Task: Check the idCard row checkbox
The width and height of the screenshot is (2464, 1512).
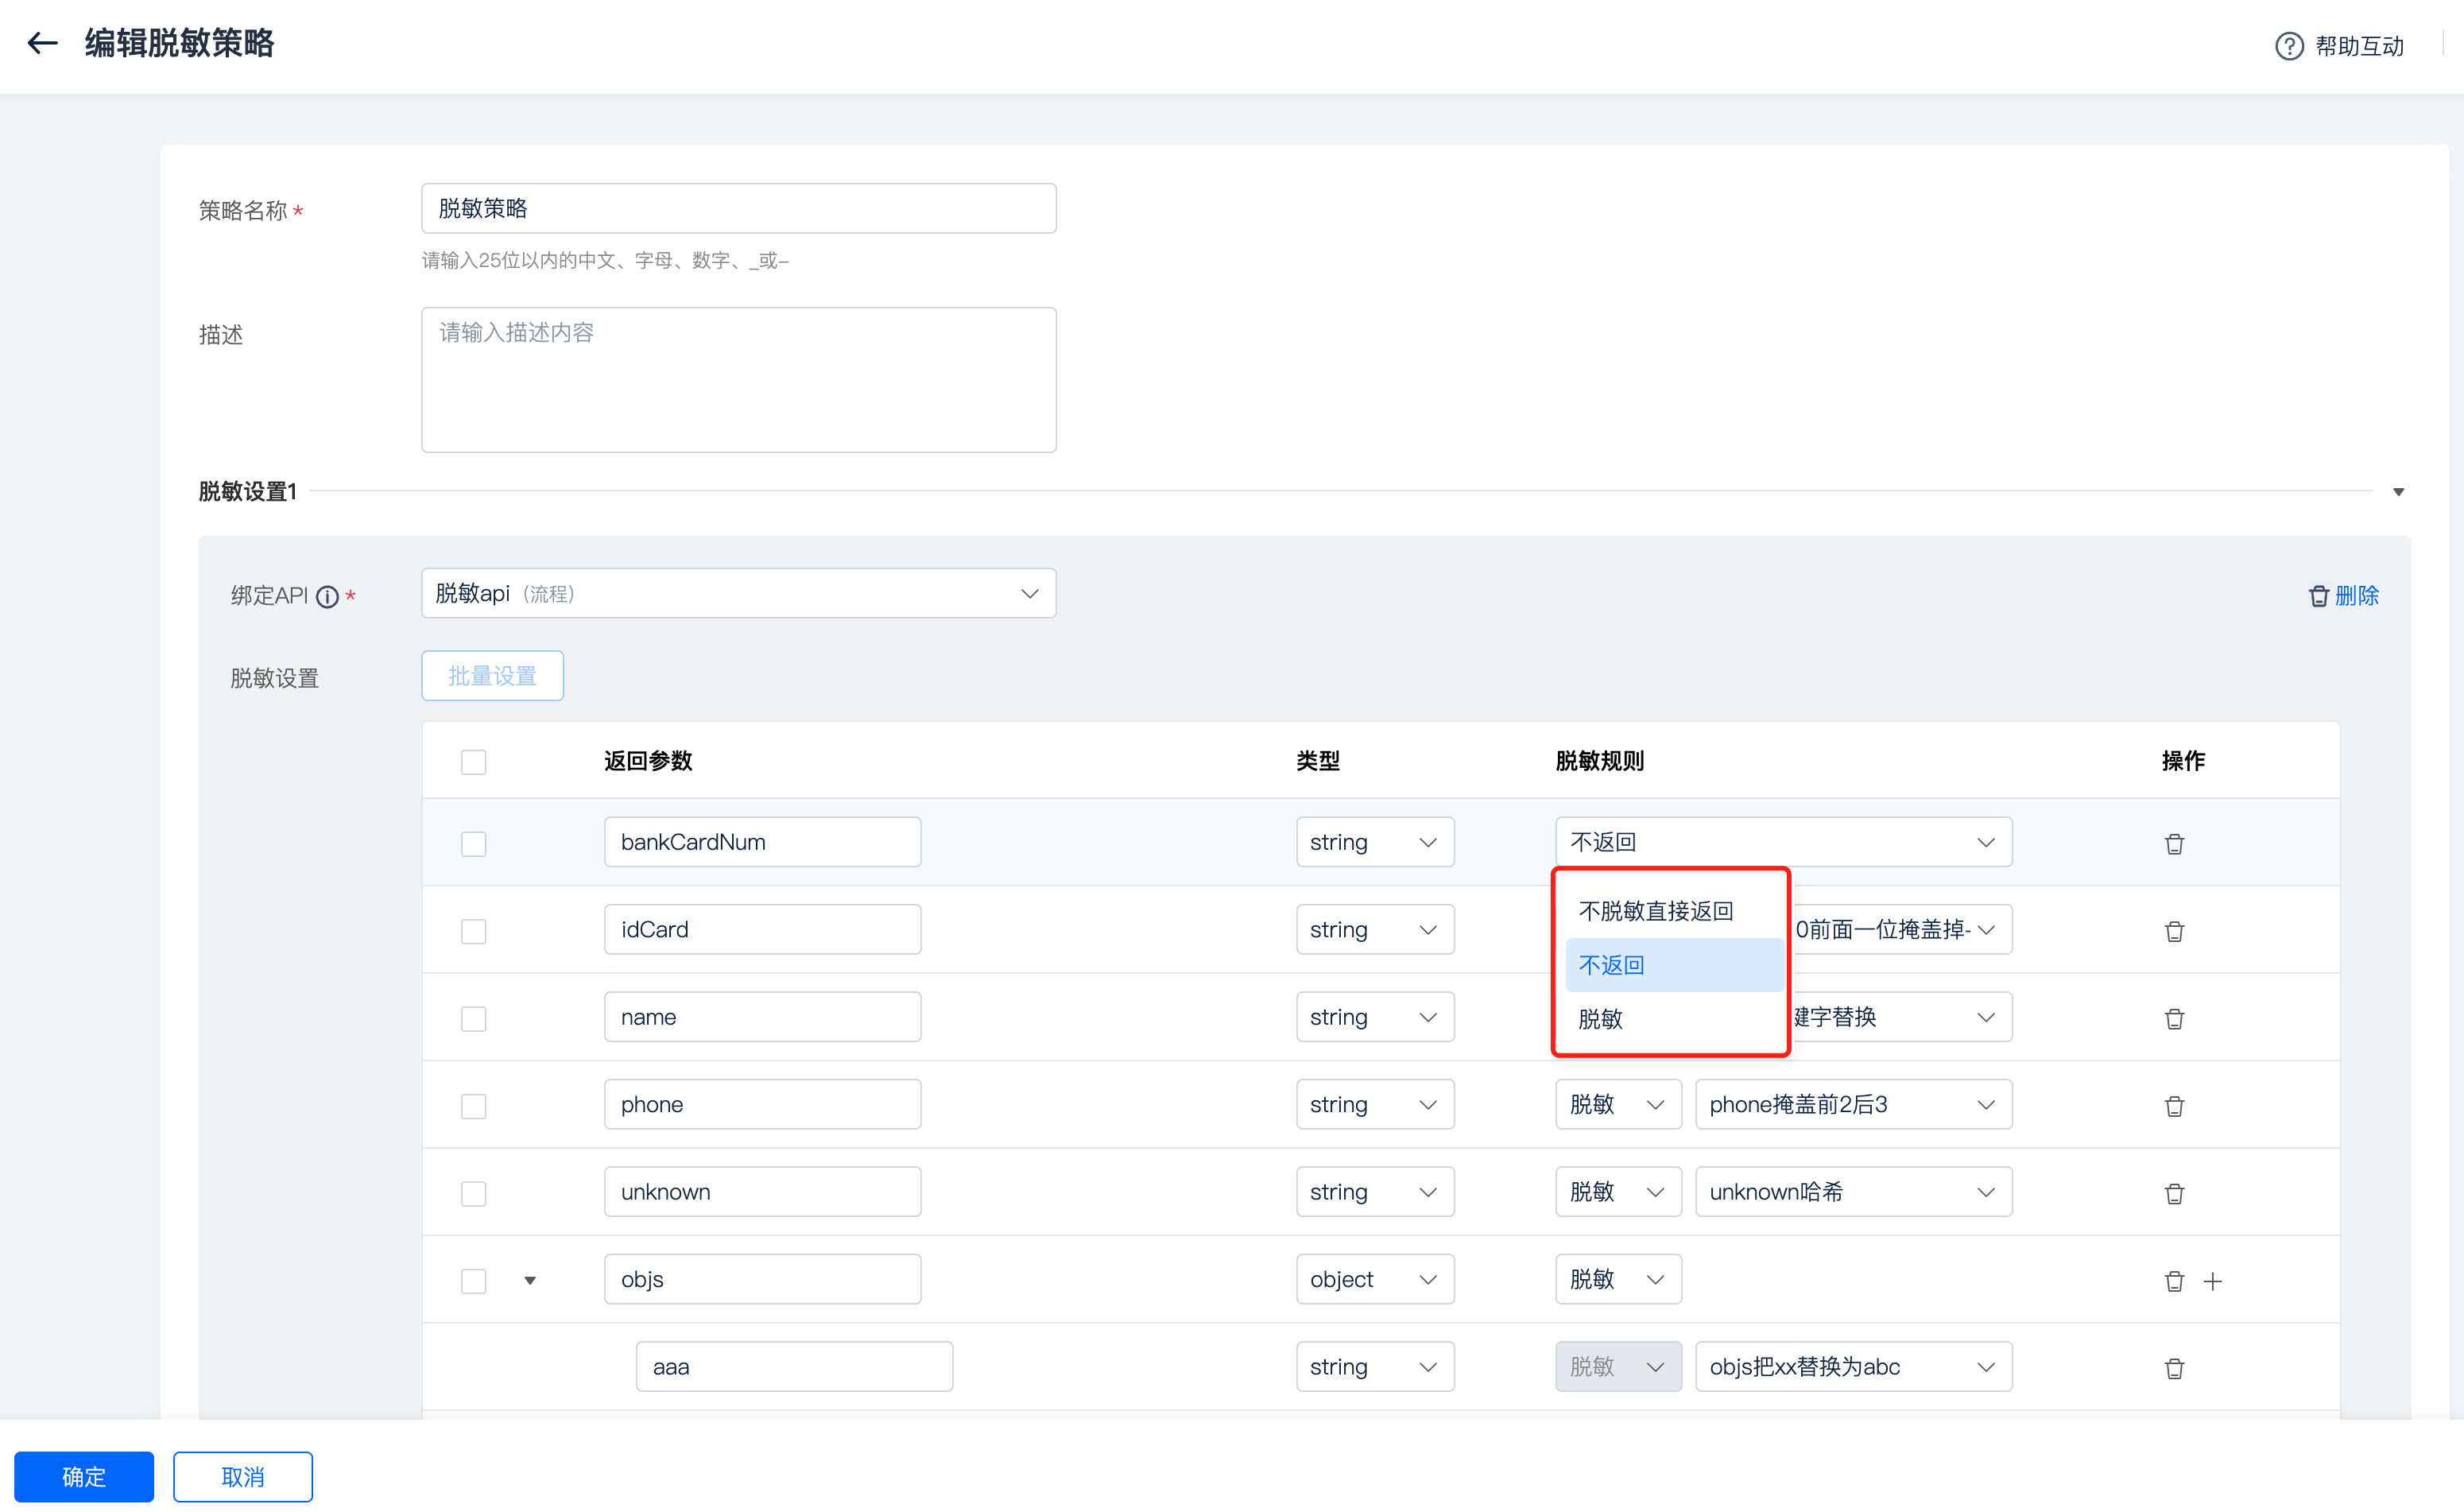Action: tap(474, 931)
